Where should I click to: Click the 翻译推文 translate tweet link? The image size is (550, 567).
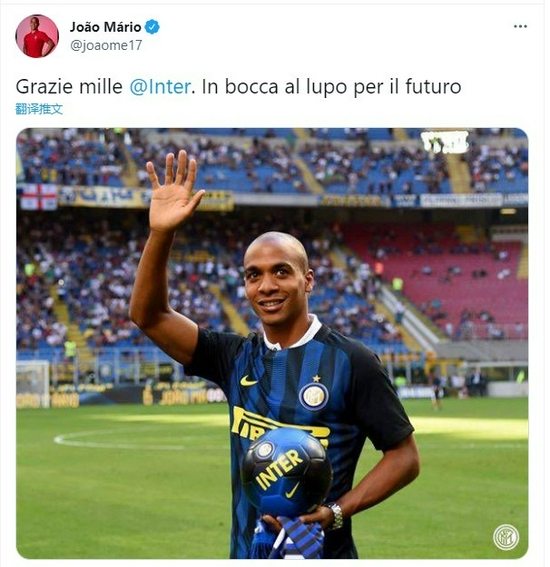click(x=39, y=109)
